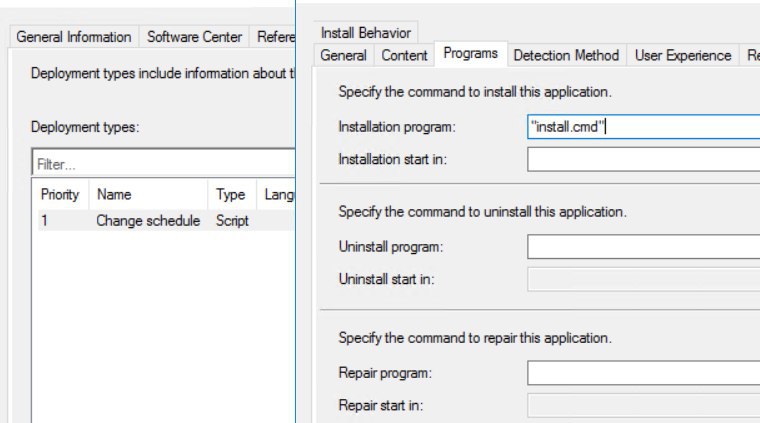The width and height of the screenshot is (760, 423).
Task: Click the Script type cell
Action: point(232,221)
